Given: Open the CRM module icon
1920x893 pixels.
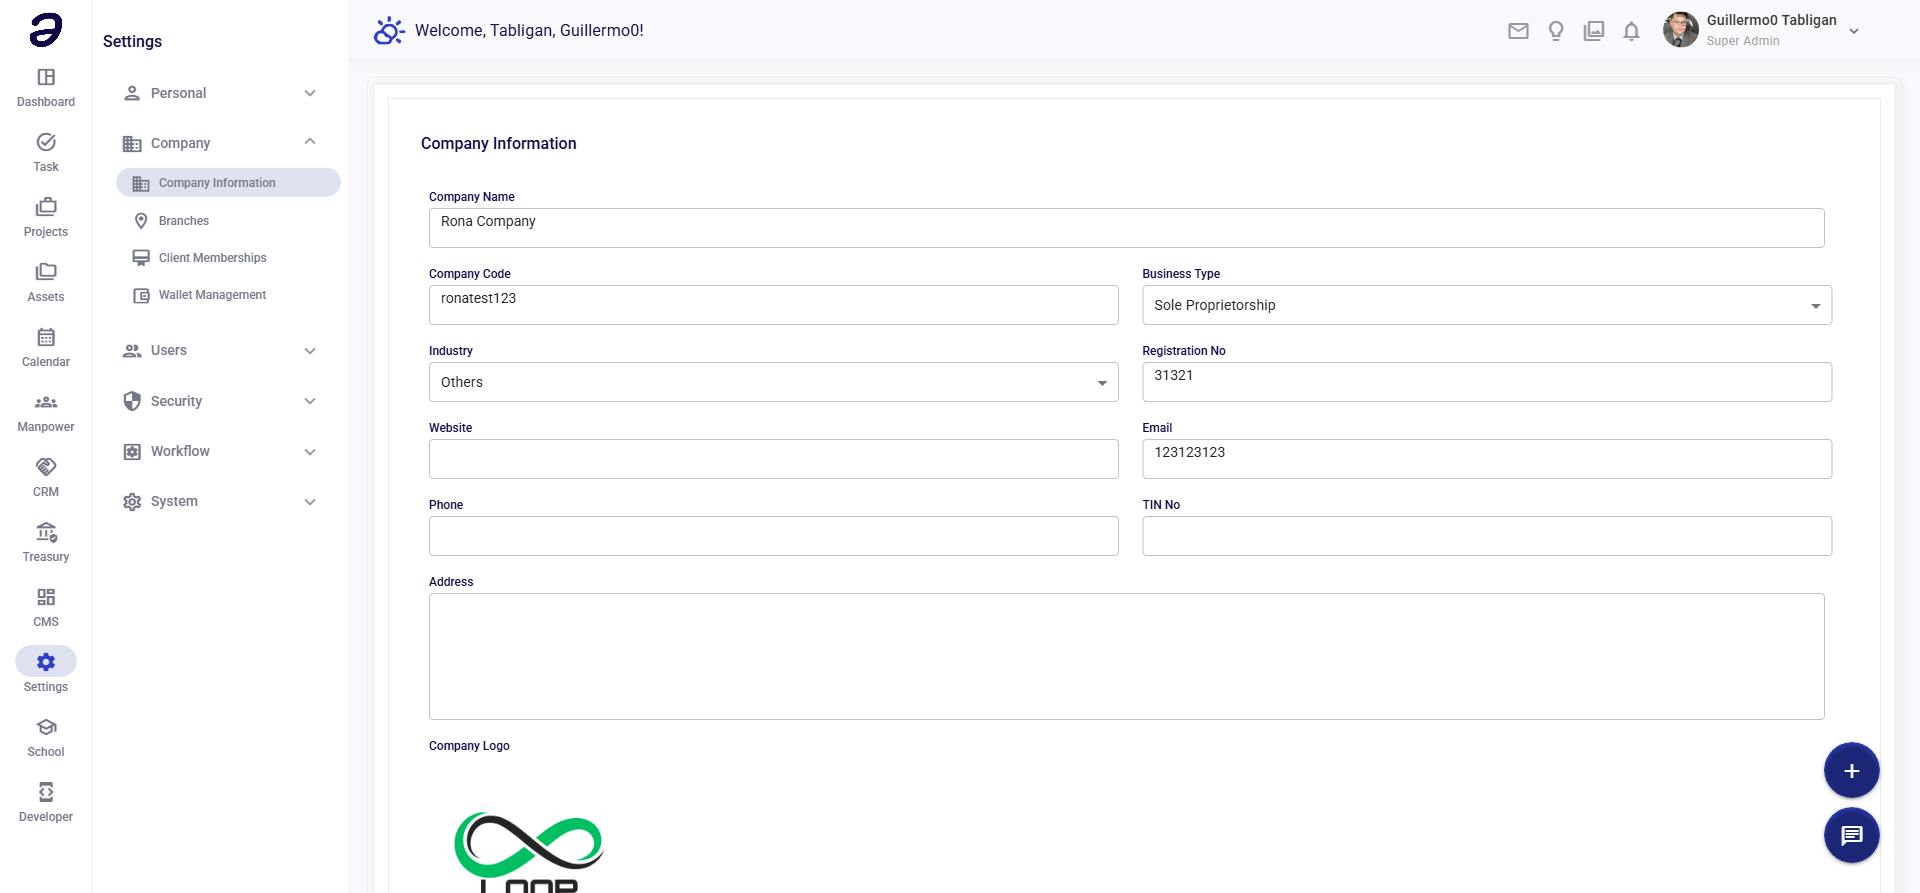Looking at the screenshot, I should point(46,467).
